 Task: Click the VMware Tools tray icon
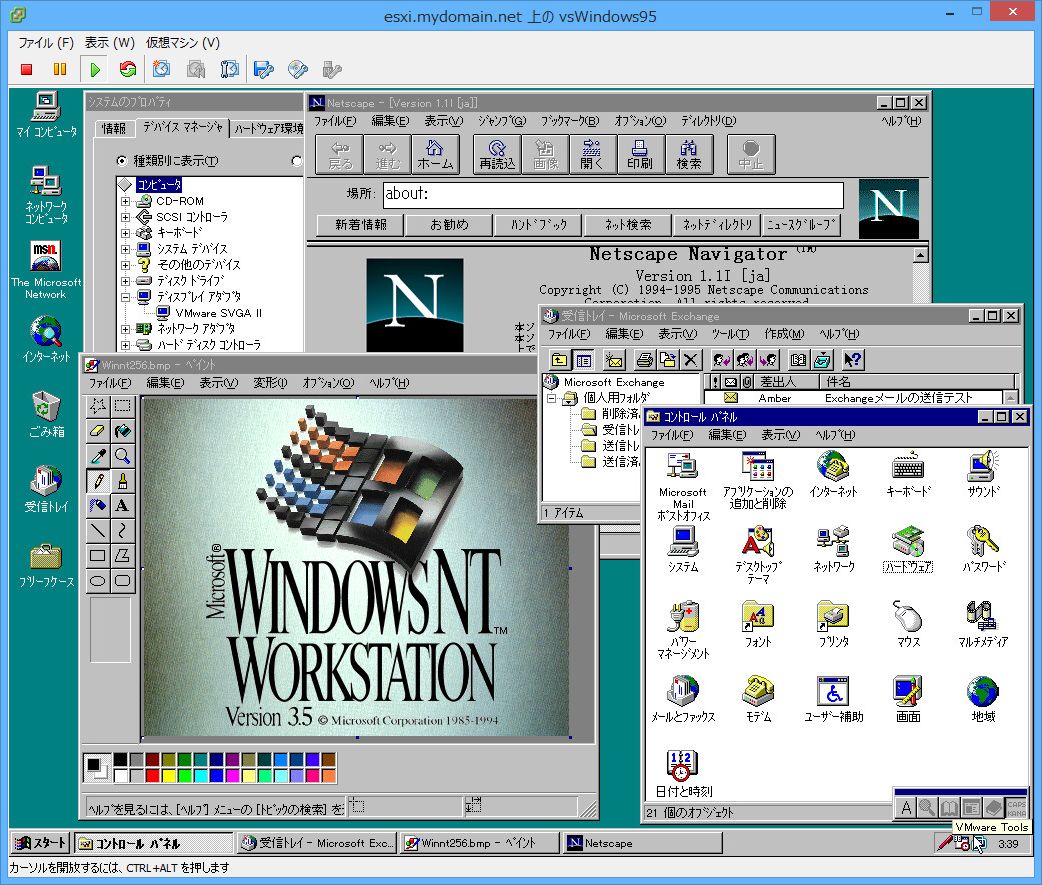click(x=980, y=843)
